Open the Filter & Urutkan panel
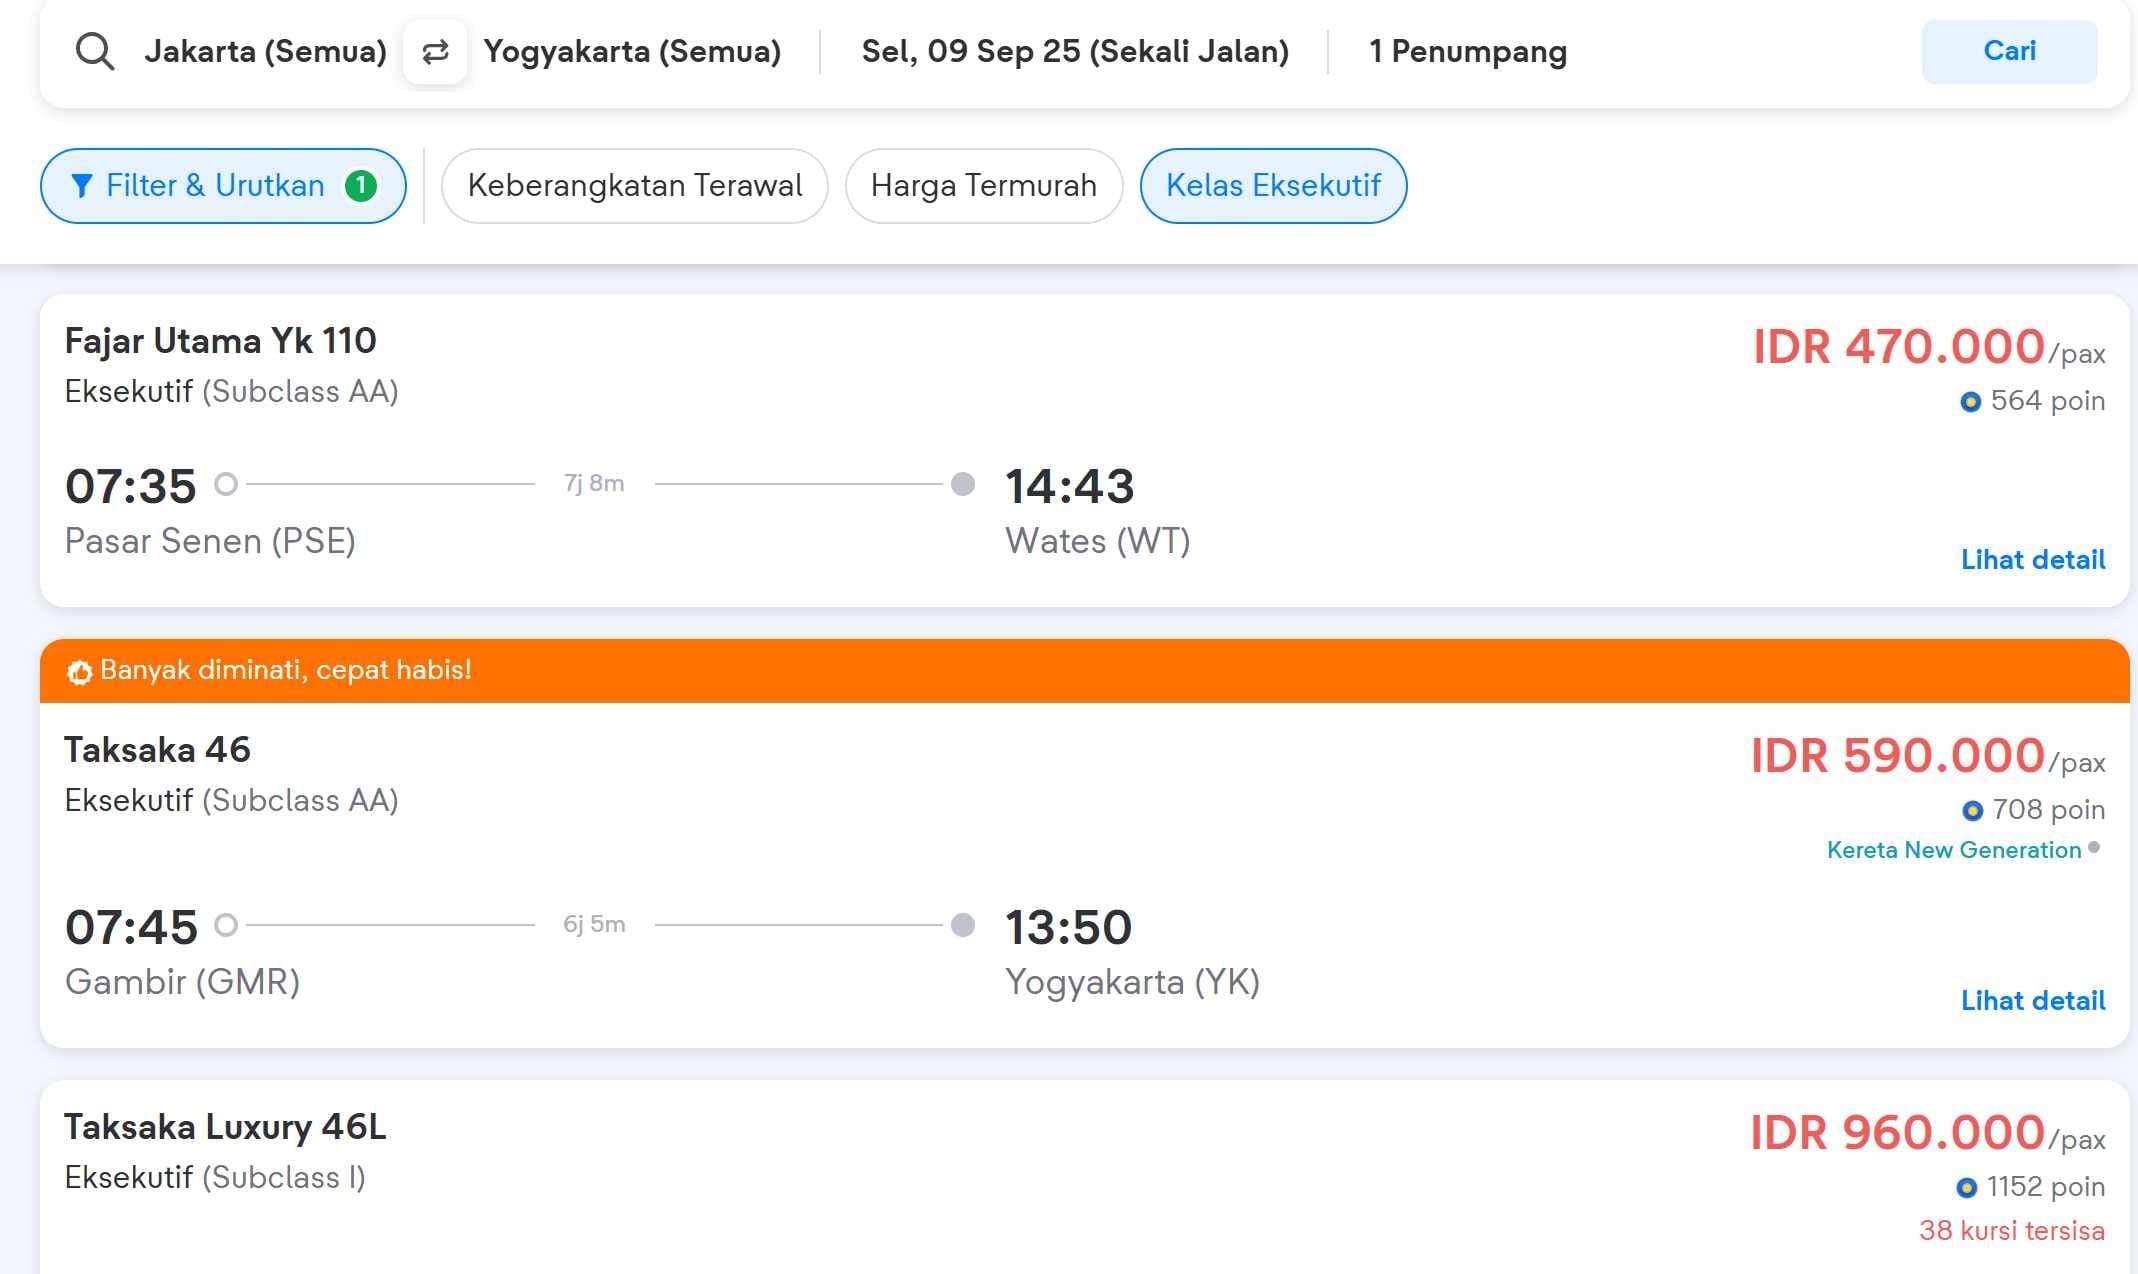 (222, 186)
